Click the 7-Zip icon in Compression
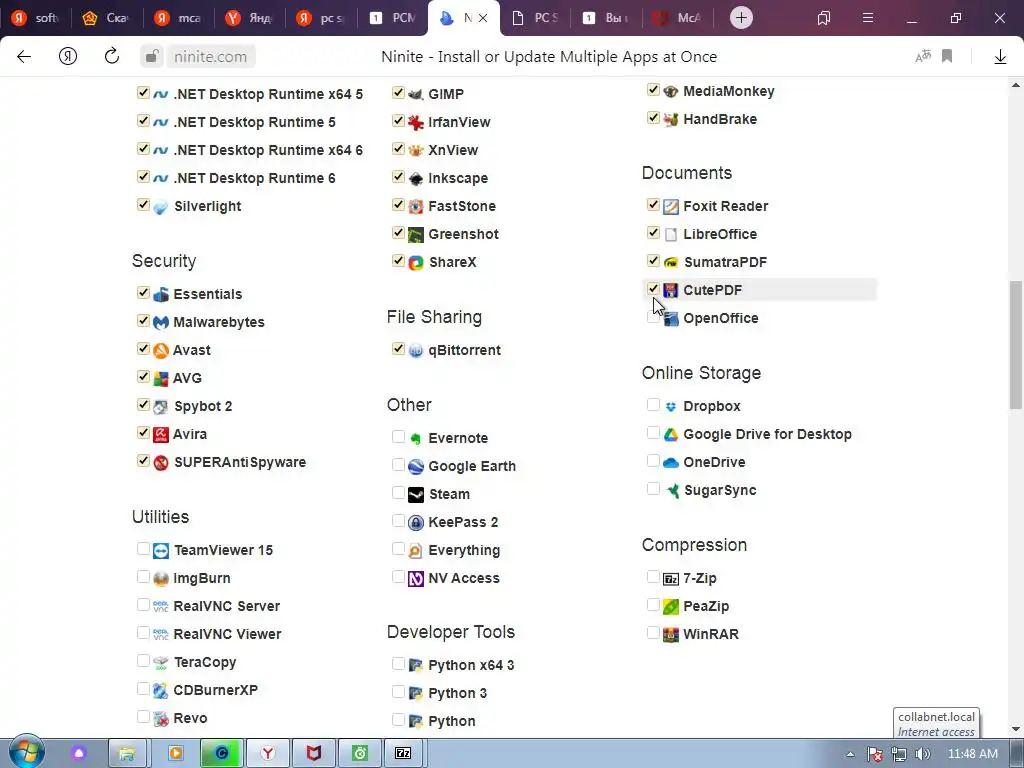1024x768 pixels. (x=671, y=579)
